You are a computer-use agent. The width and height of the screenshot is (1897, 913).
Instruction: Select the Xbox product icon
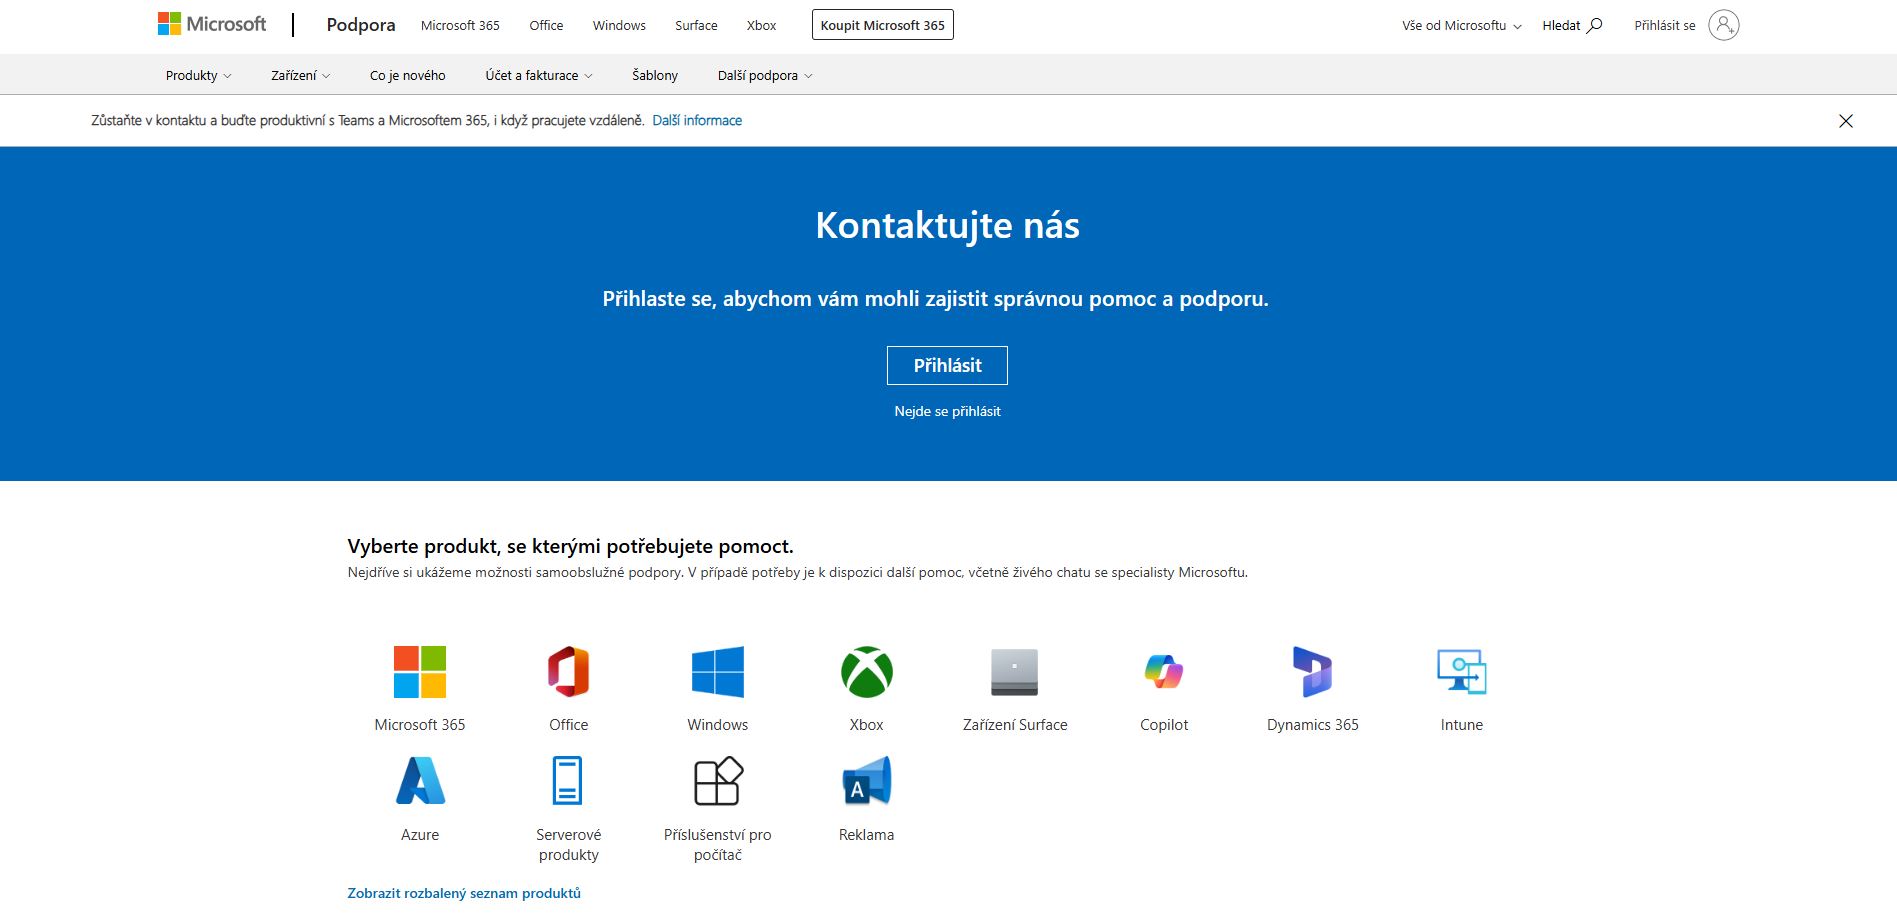[x=866, y=671]
